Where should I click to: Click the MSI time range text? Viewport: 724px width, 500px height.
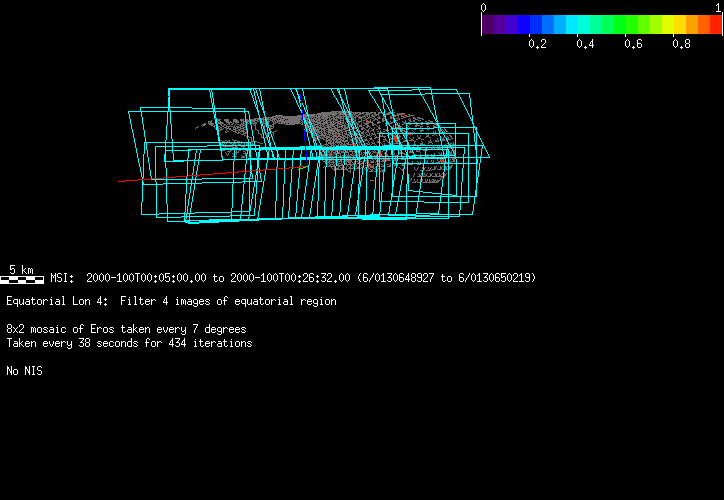(292, 278)
